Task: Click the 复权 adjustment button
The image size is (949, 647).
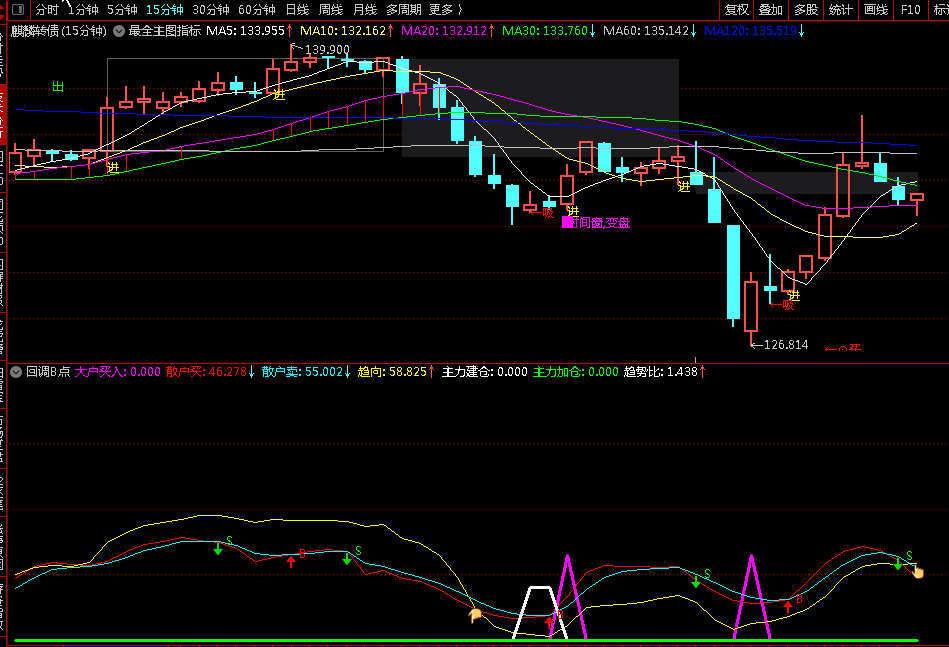Action: coord(737,10)
